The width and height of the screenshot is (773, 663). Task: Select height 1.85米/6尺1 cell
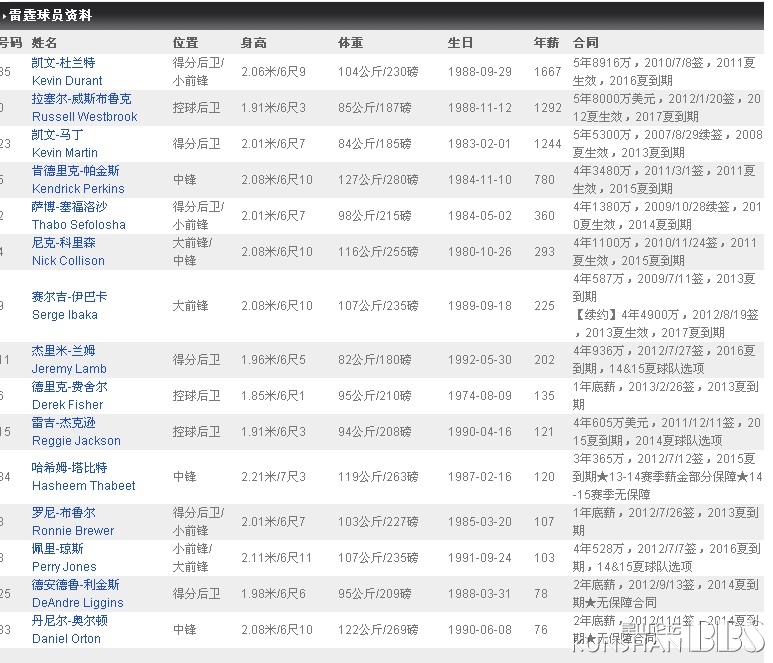pos(274,395)
